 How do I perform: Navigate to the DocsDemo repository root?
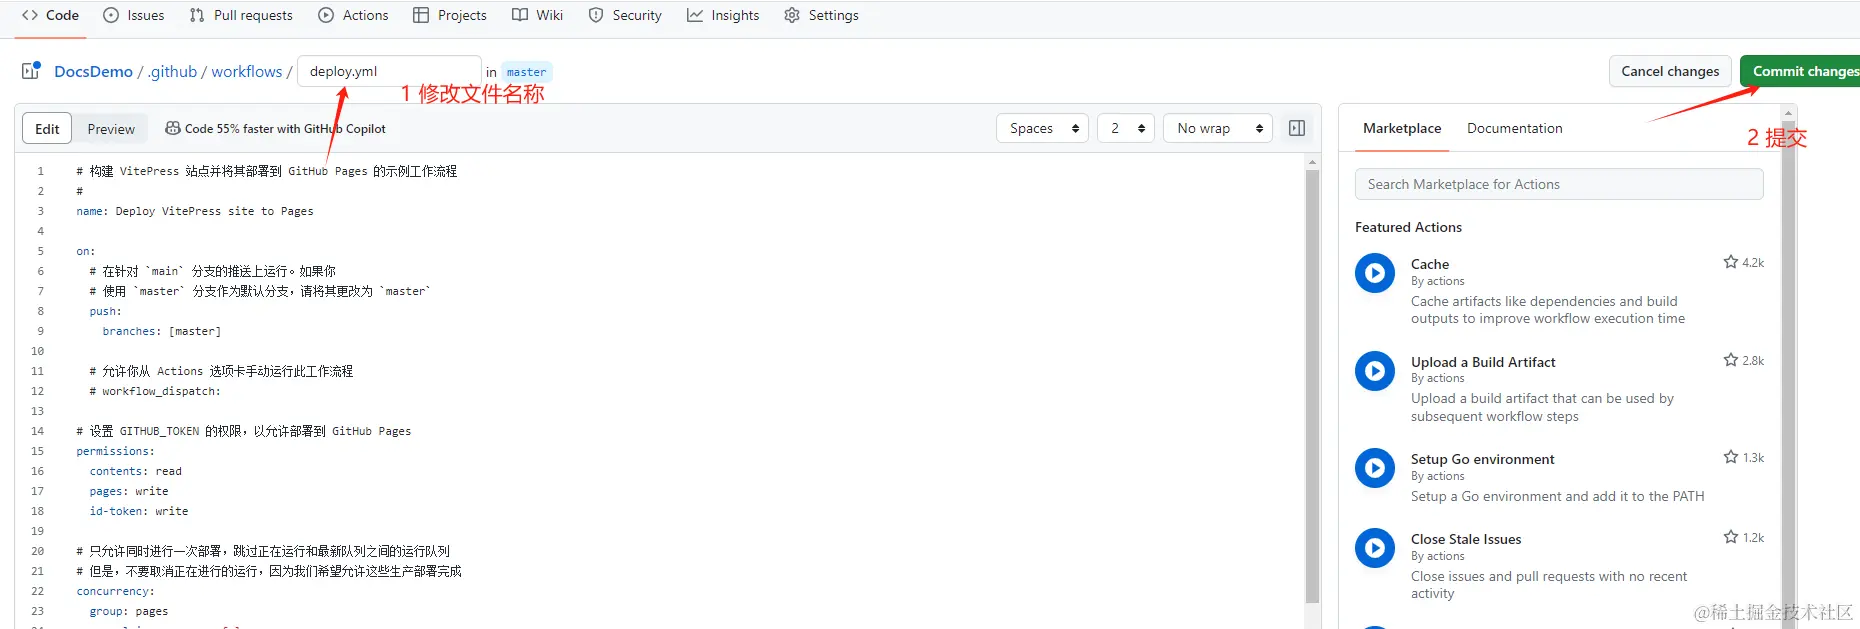tap(93, 71)
